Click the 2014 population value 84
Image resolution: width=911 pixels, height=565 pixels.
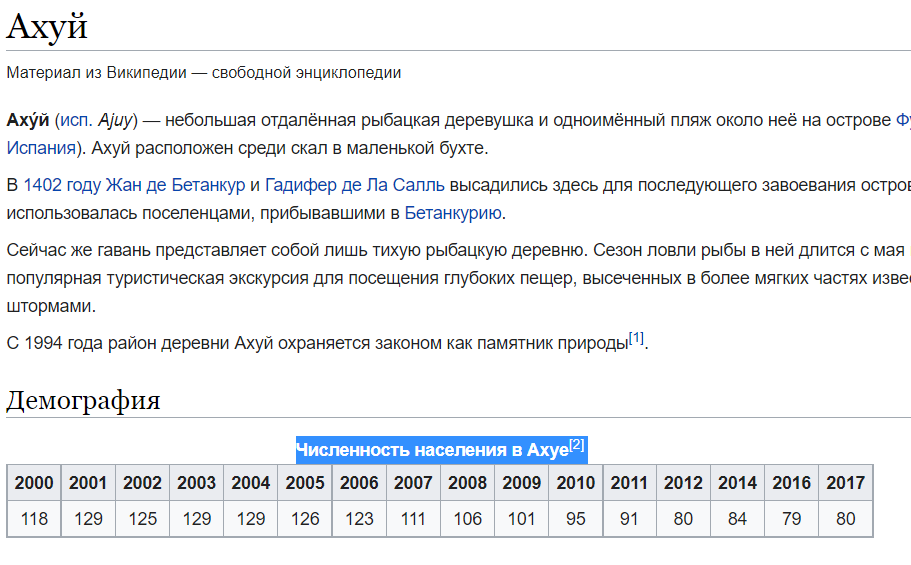[x=737, y=519]
